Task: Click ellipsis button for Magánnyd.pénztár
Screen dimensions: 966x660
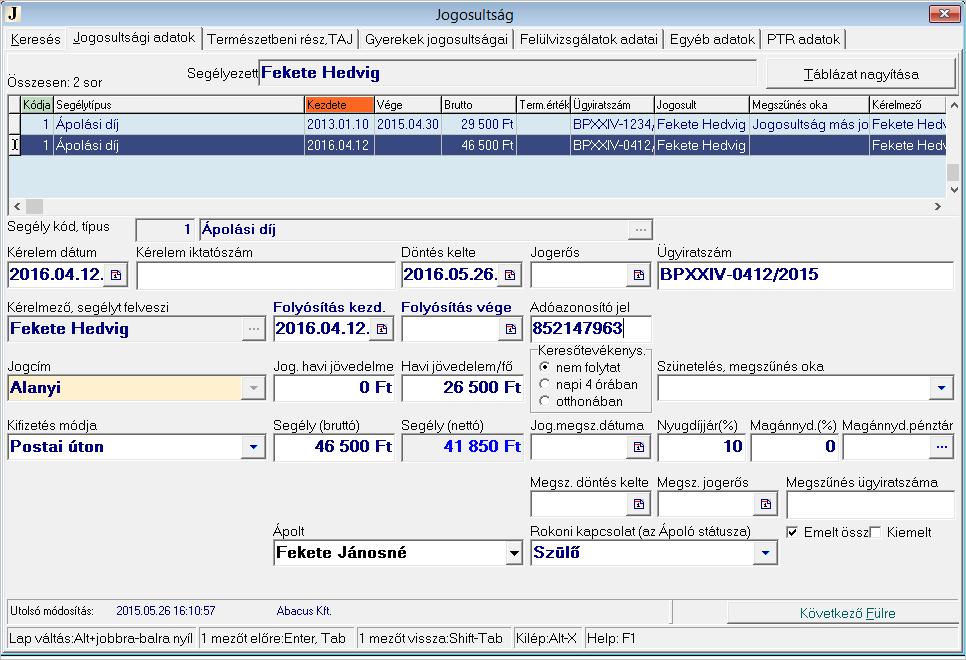Action: (x=941, y=447)
